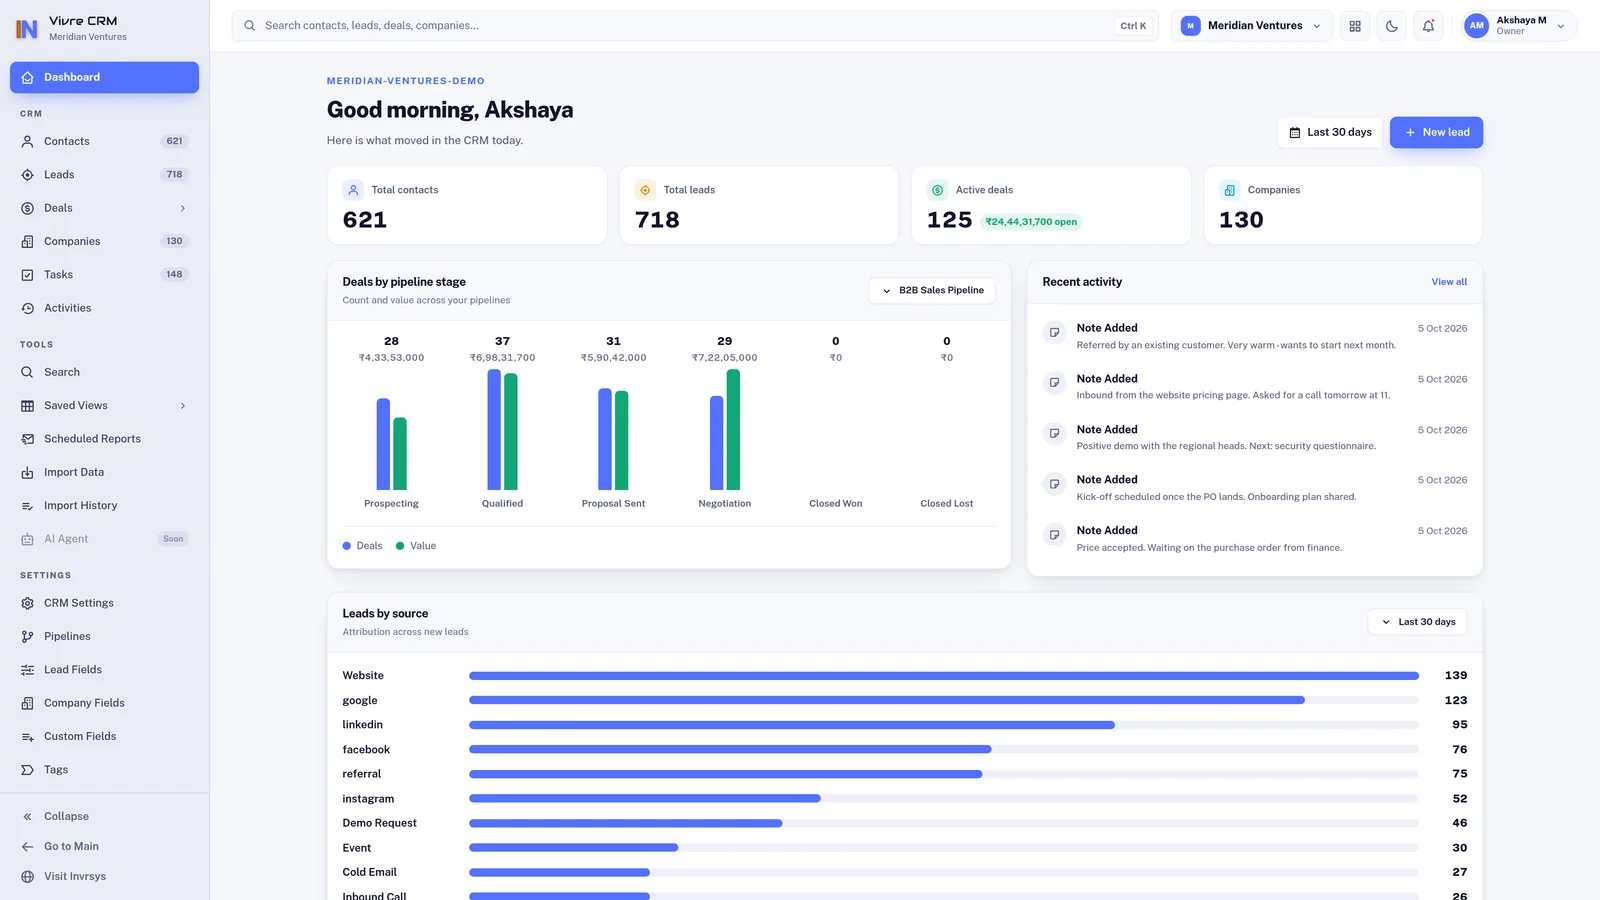The width and height of the screenshot is (1600, 900).
Task: Click the Activities clock icon in sidebar
Action: (28, 308)
